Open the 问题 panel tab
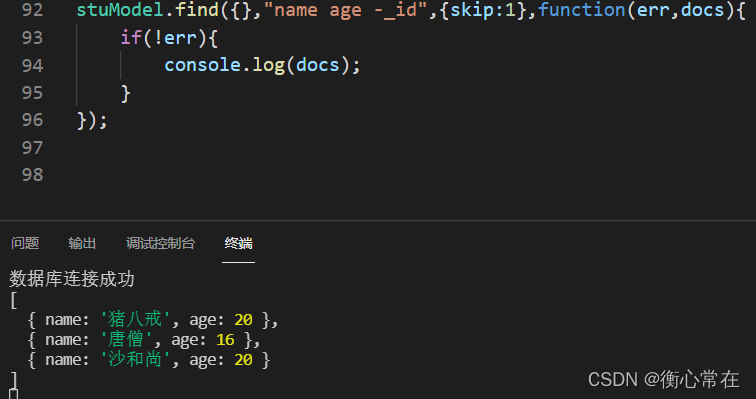 point(25,243)
